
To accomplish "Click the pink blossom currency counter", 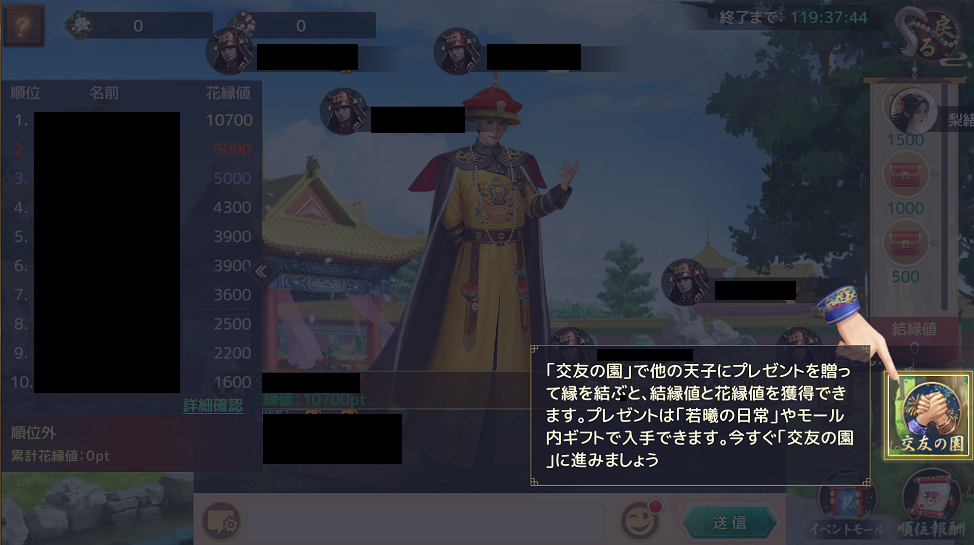I will pos(303,25).
